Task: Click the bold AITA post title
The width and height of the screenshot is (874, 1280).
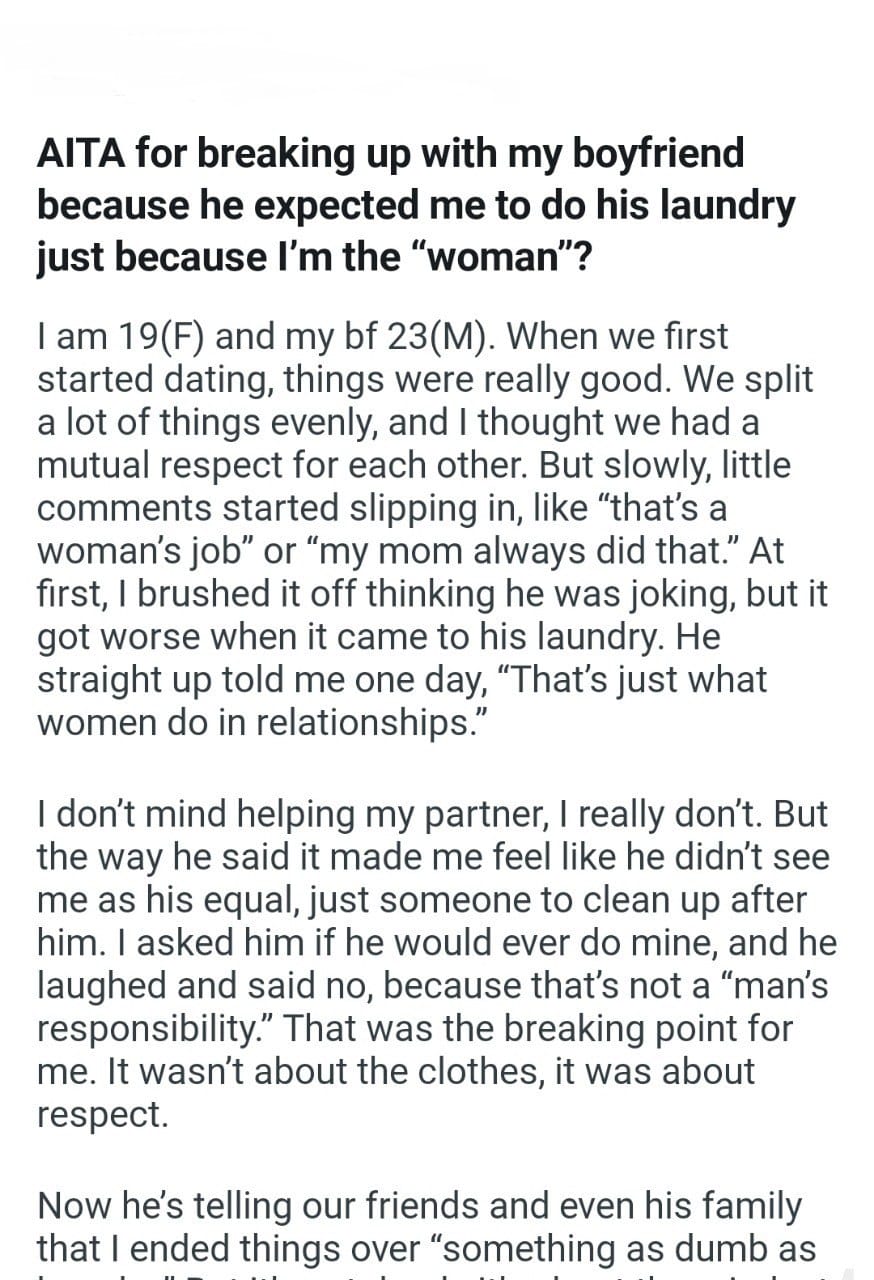Action: 415,205
